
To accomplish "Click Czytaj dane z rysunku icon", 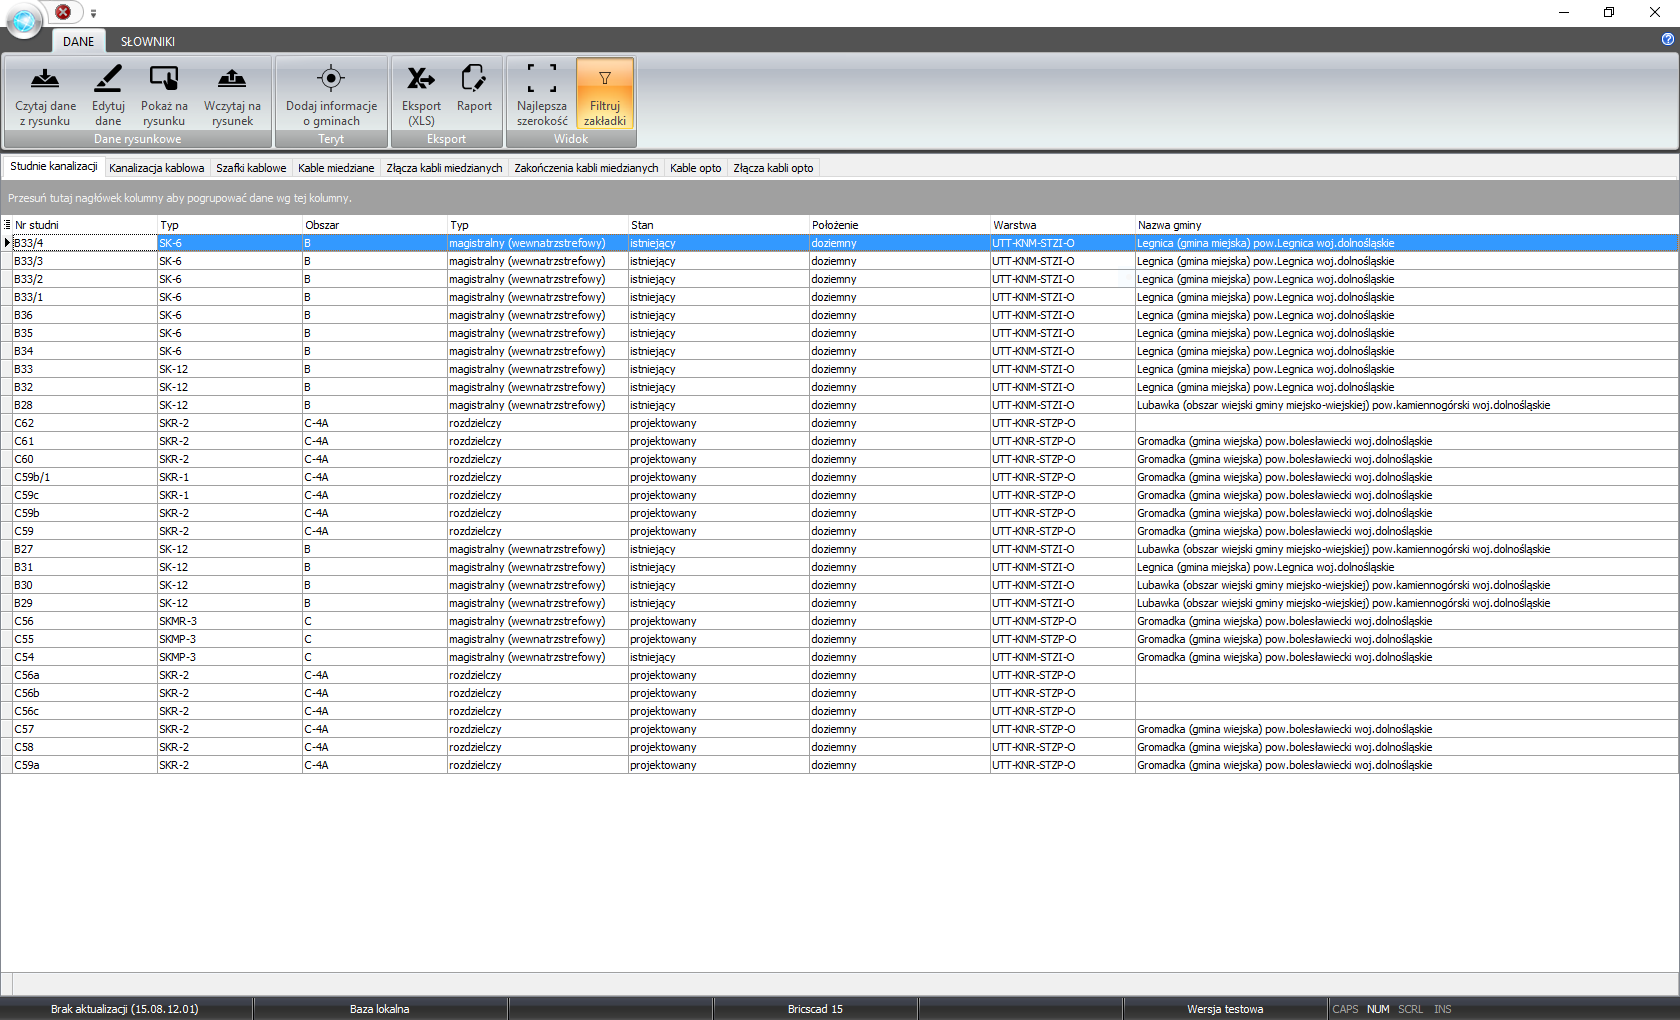I will [x=45, y=94].
